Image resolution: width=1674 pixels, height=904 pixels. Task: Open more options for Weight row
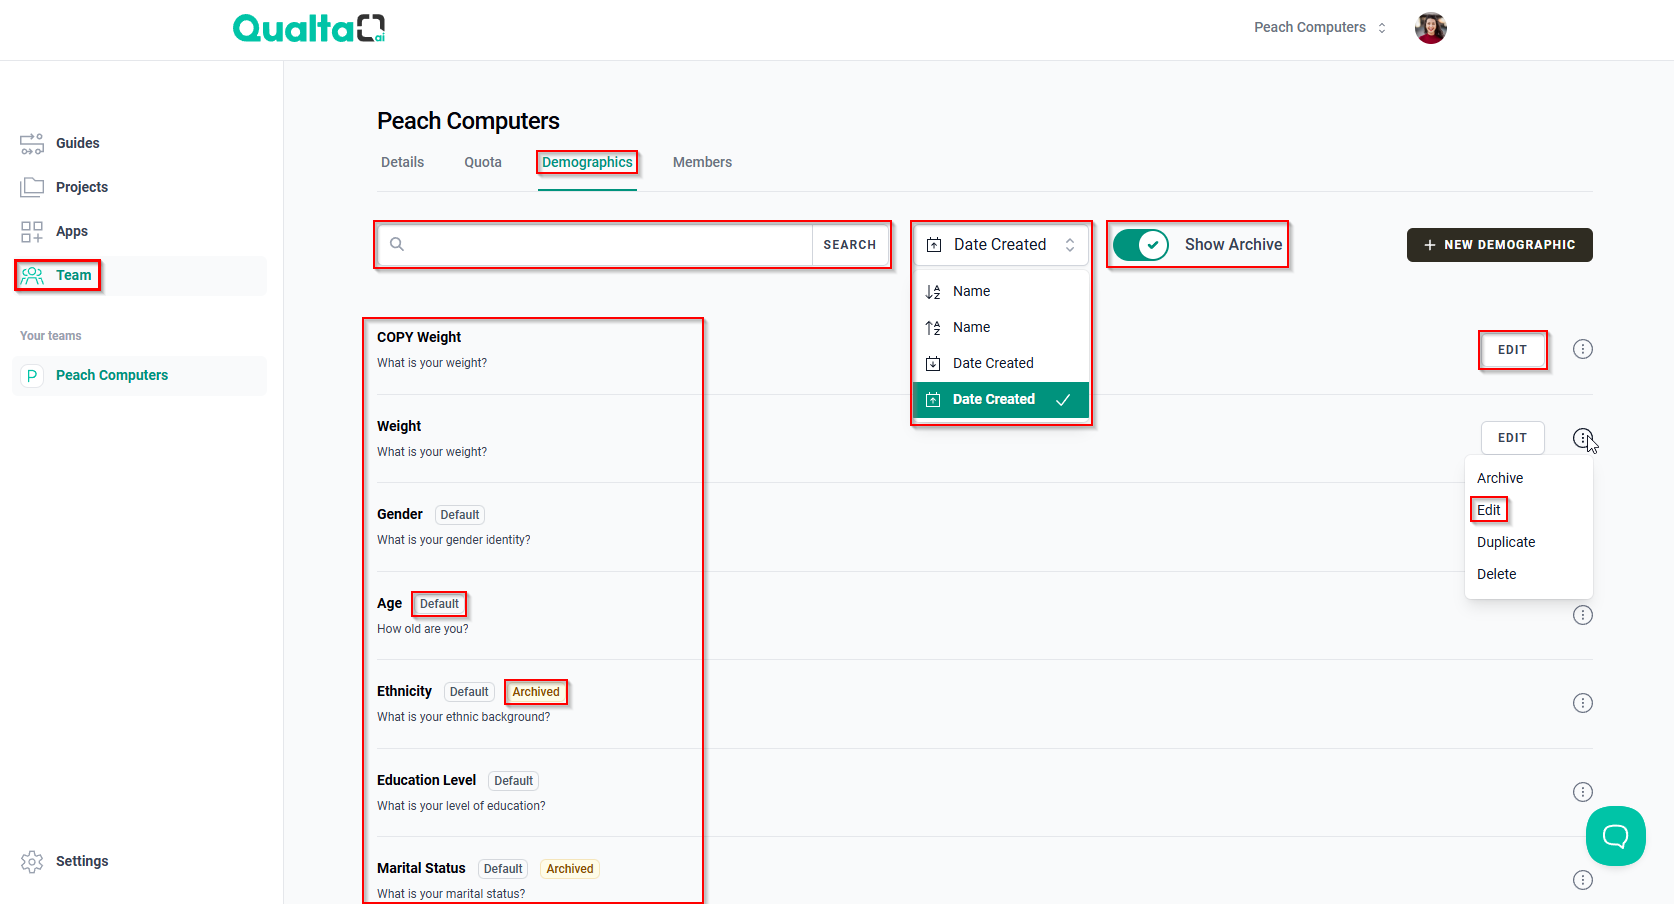point(1583,438)
